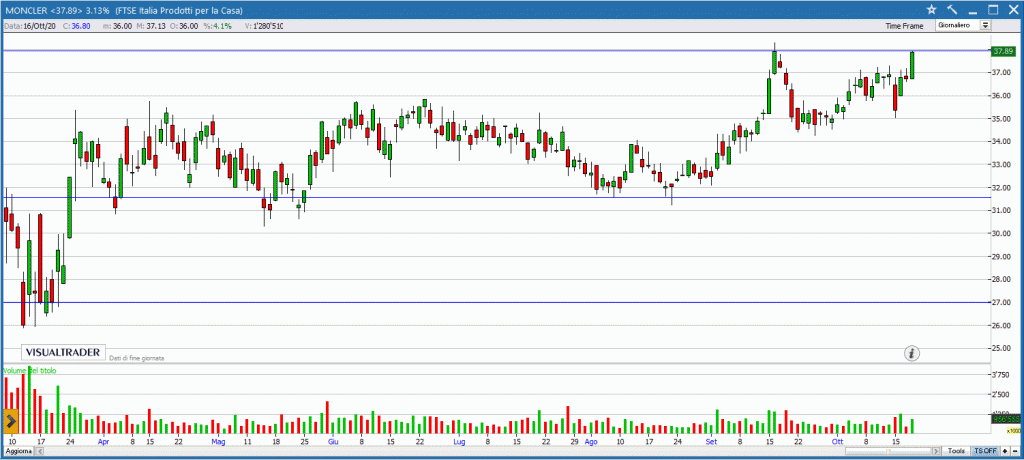Click the 3'750 volume axis label
The height and width of the screenshot is (460, 1024).
(1000, 375)
